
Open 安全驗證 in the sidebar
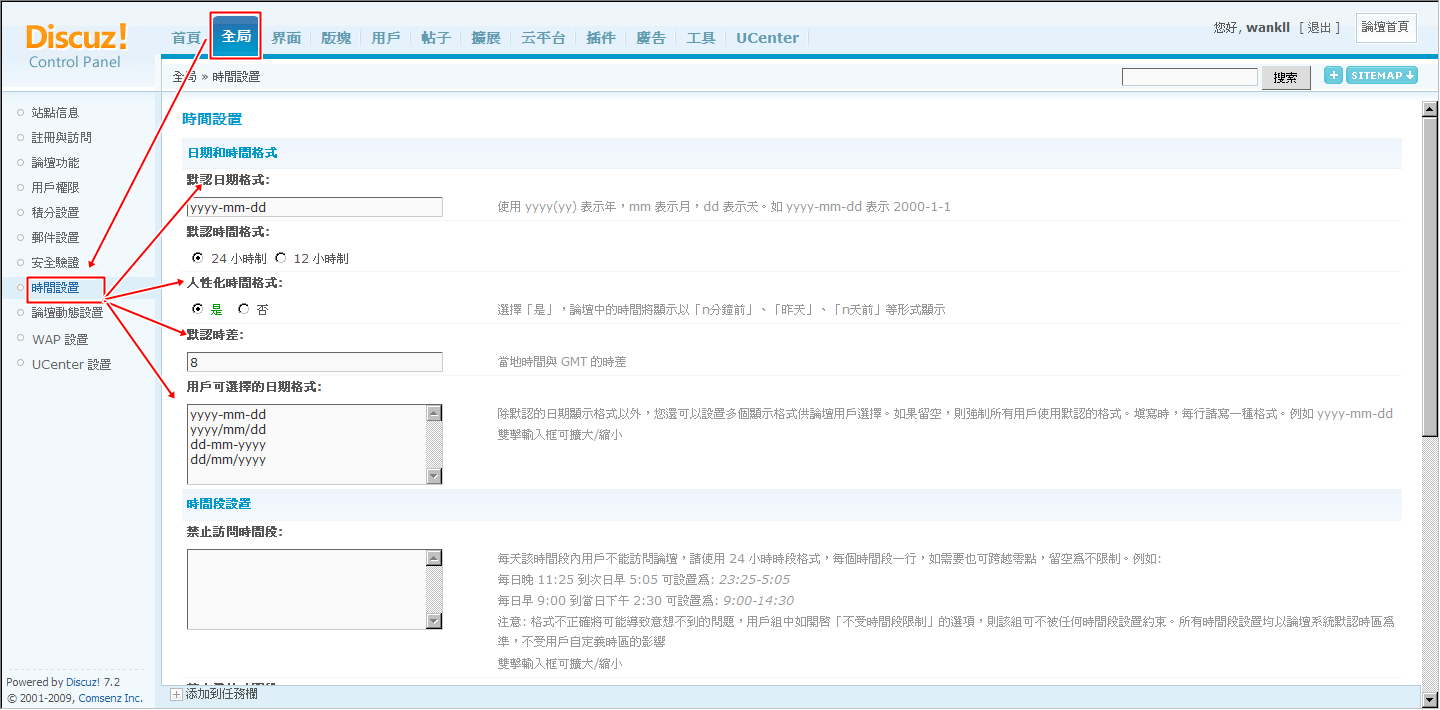click(55, 263)
